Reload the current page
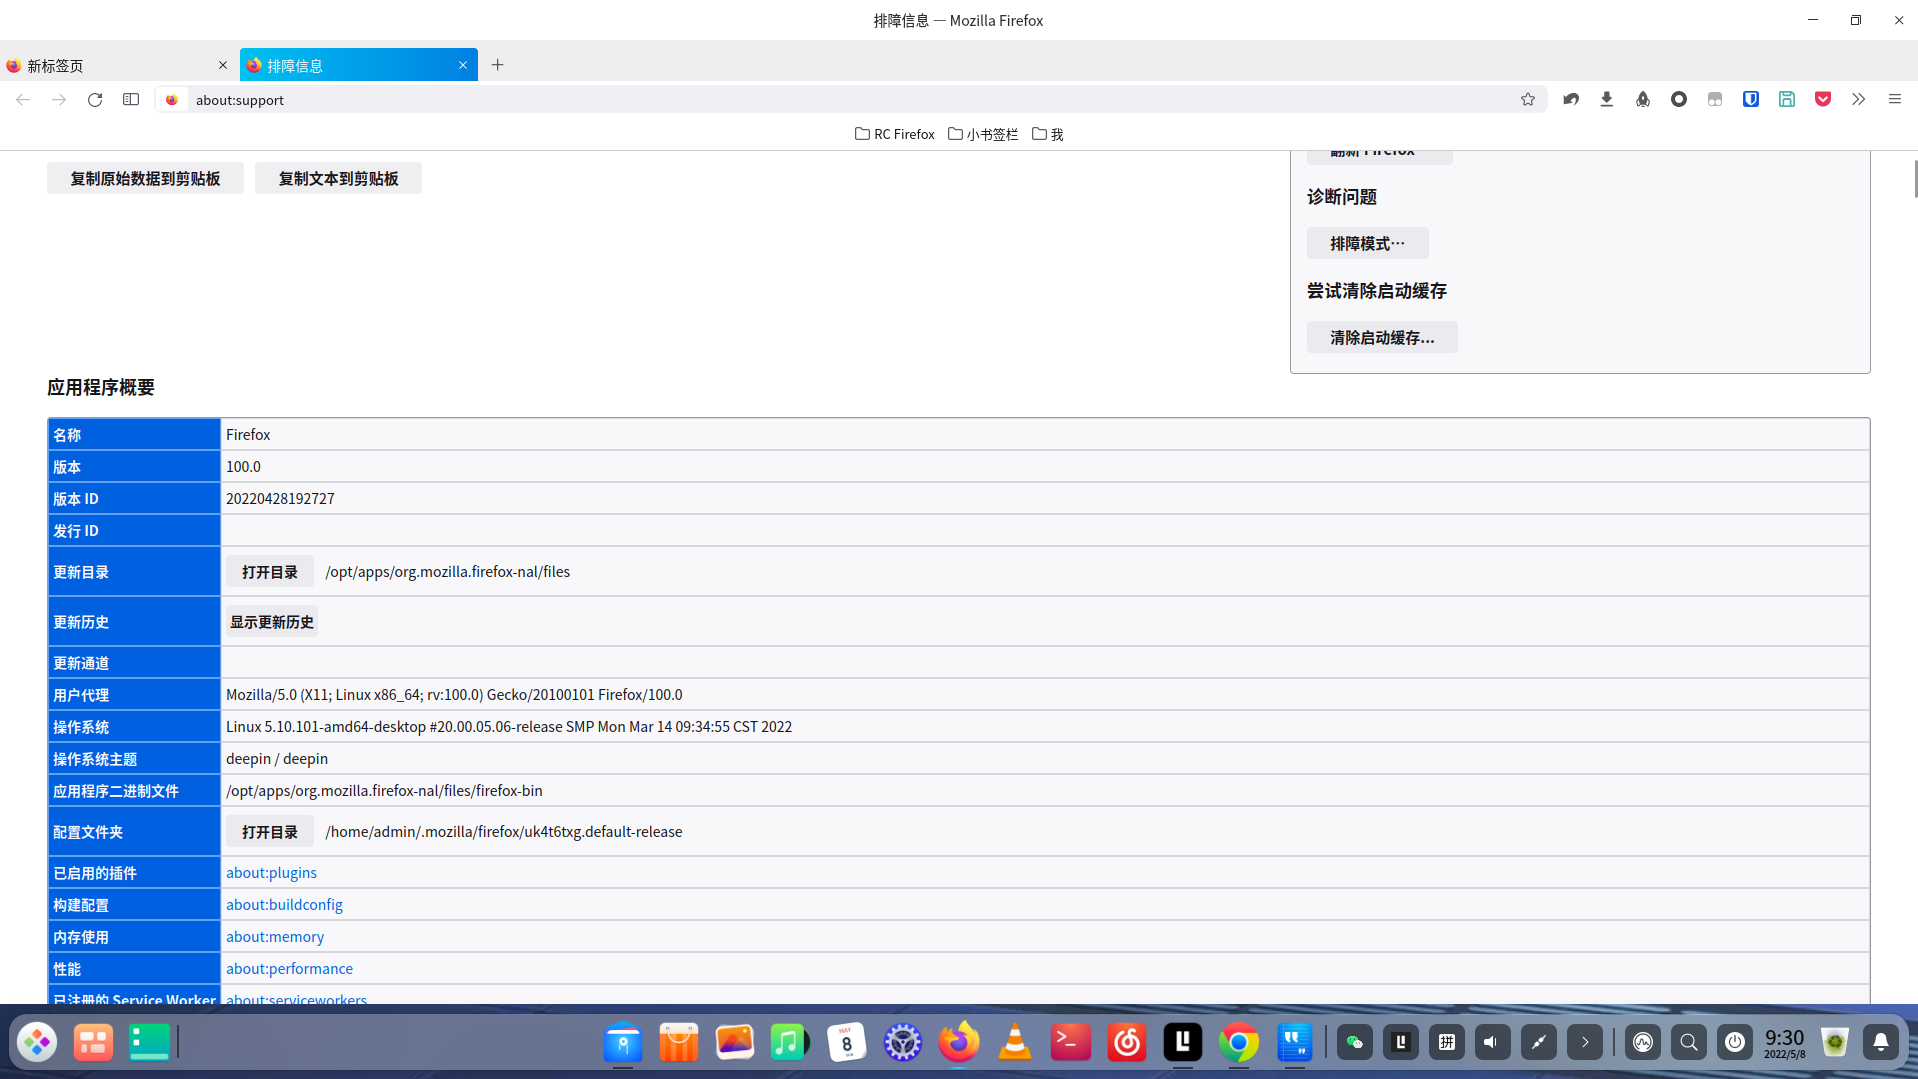 click(x=95, y=99)
